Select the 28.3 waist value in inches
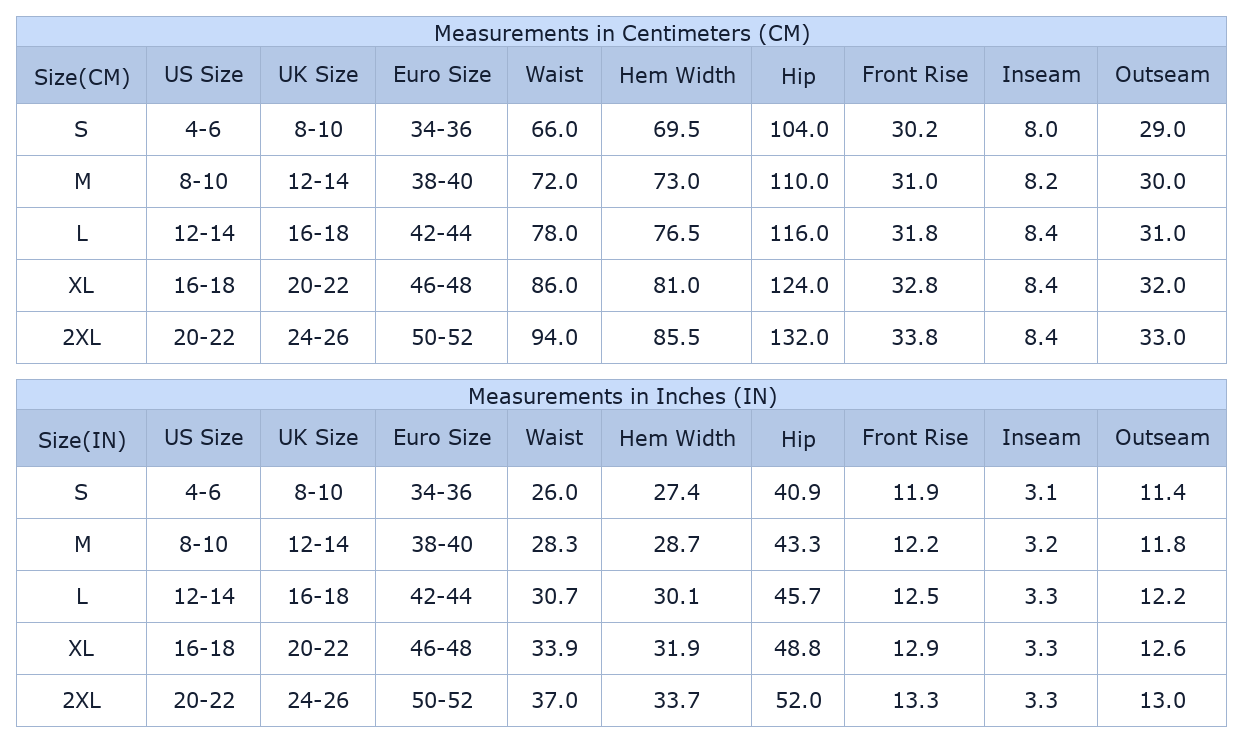The height and width of the screenshot is (748, 1242). [x=554, y=544]
